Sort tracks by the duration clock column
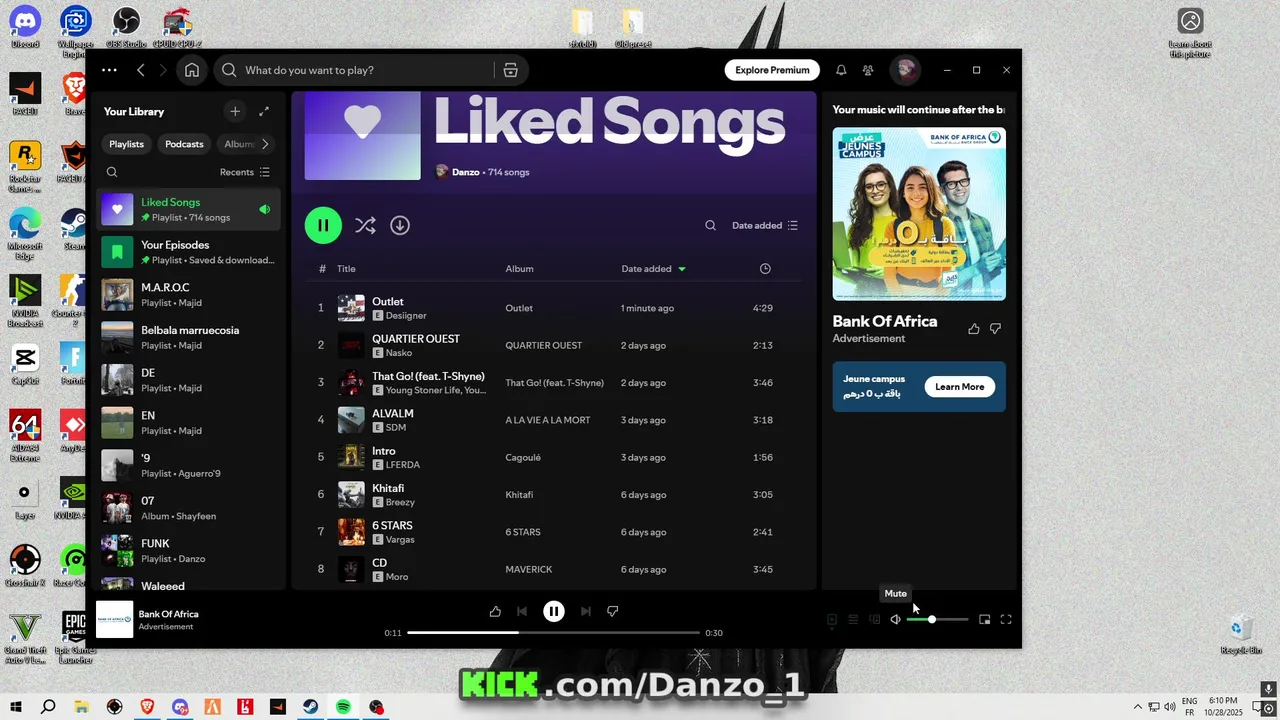This screenshot has width=1280, height=720. click(765, 269)
